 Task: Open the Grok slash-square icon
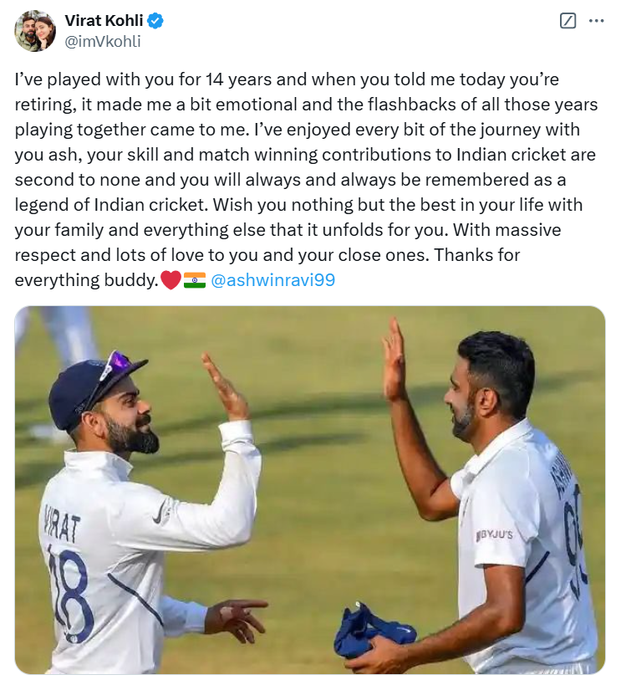coord(568,20)
